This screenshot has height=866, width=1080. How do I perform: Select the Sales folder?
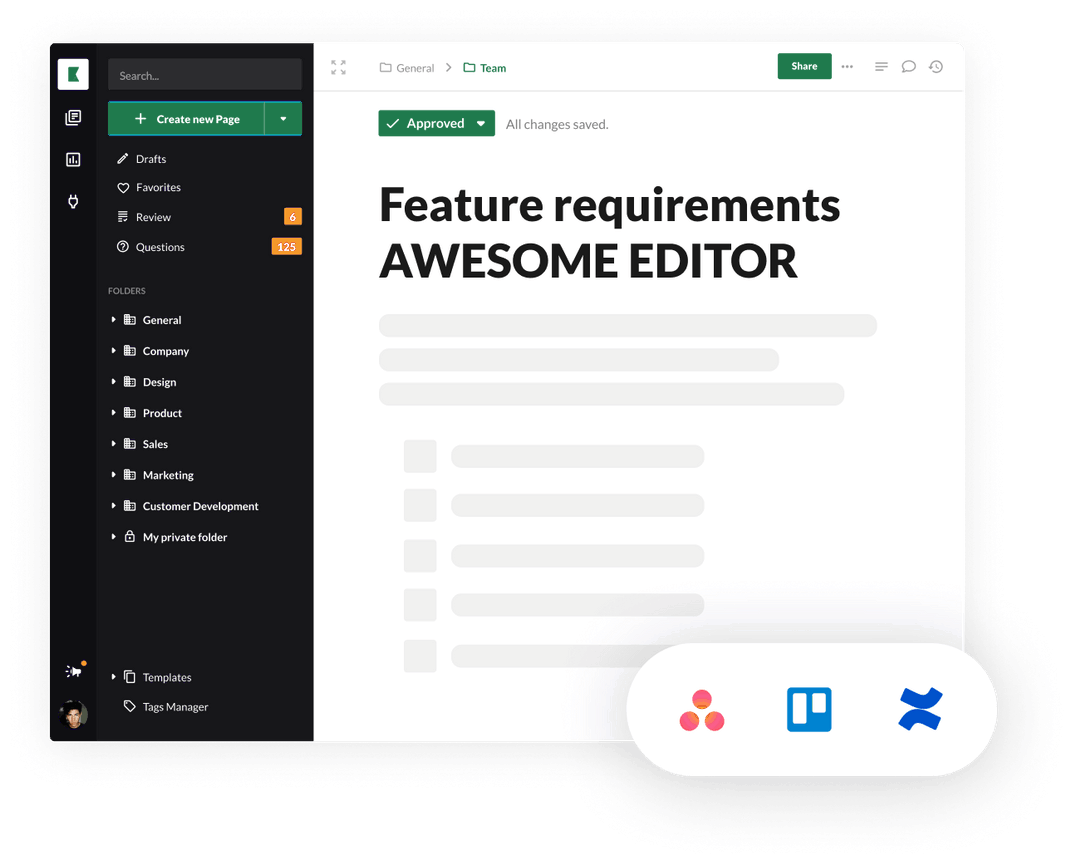[155, 444]
